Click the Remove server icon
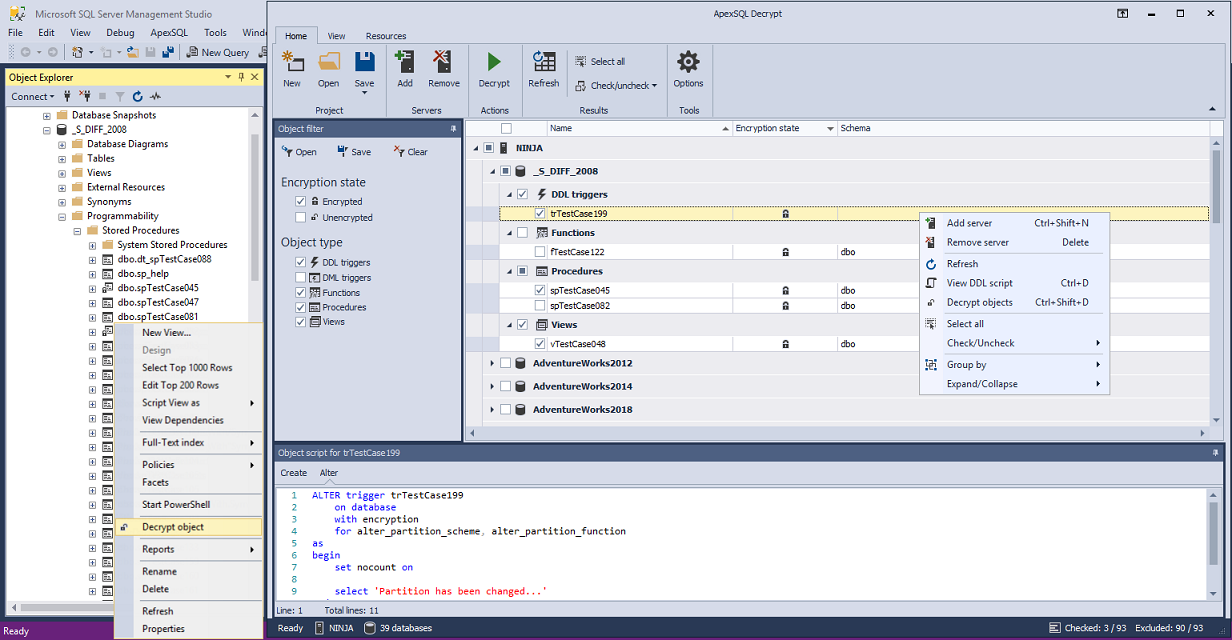The image size is (1232, 640). click(x=444, y=63)
